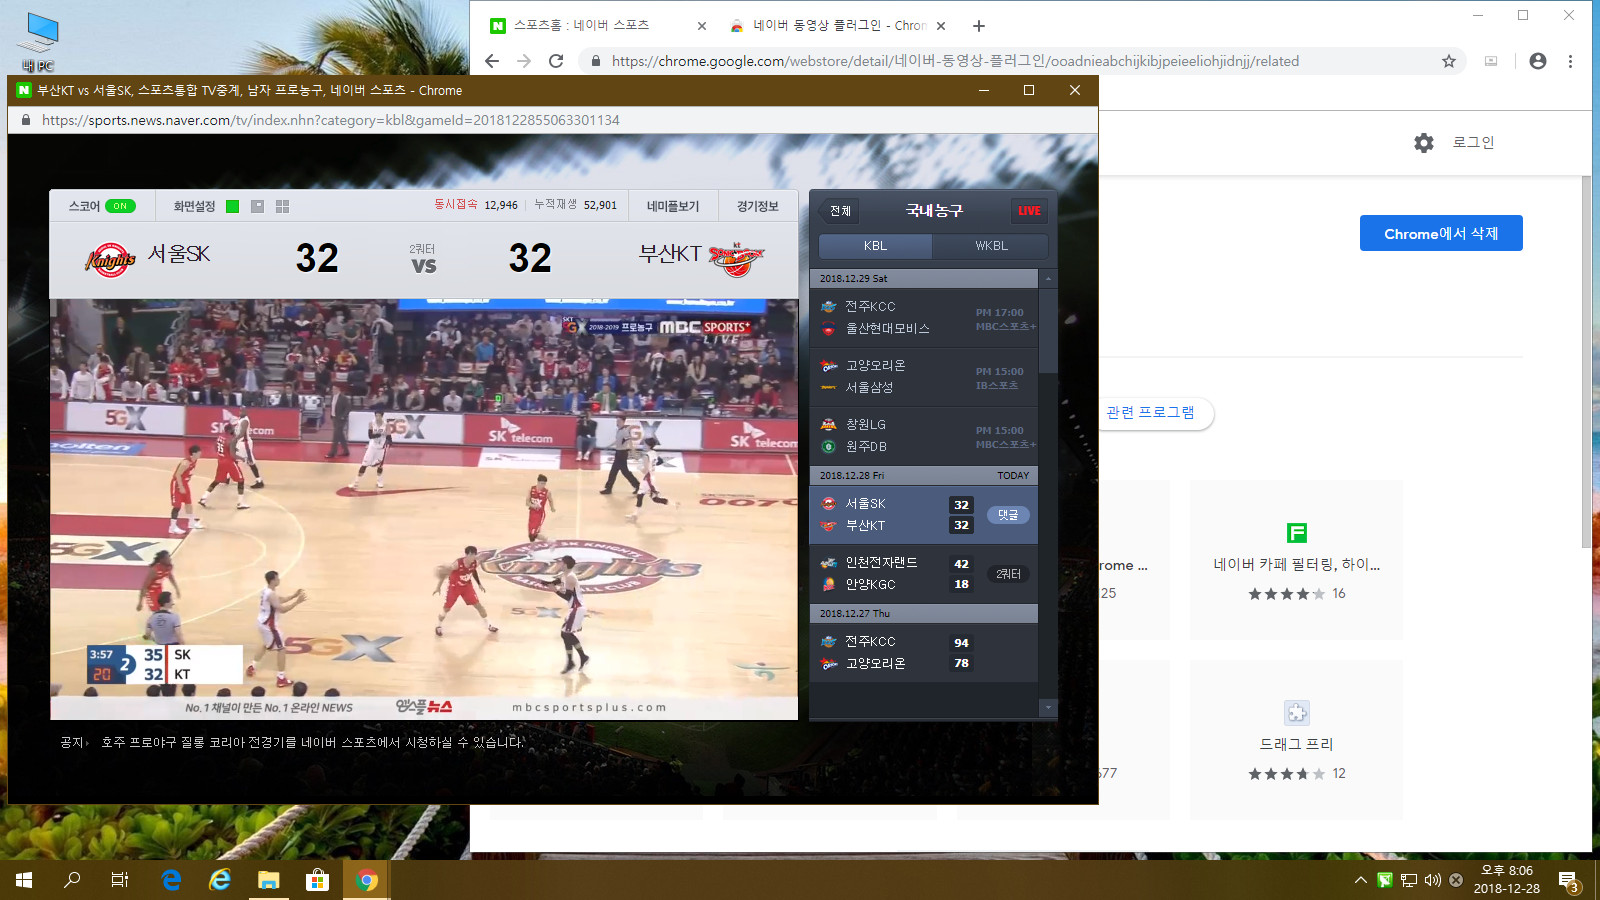Reload the Chrome web store page

(556, 61)
